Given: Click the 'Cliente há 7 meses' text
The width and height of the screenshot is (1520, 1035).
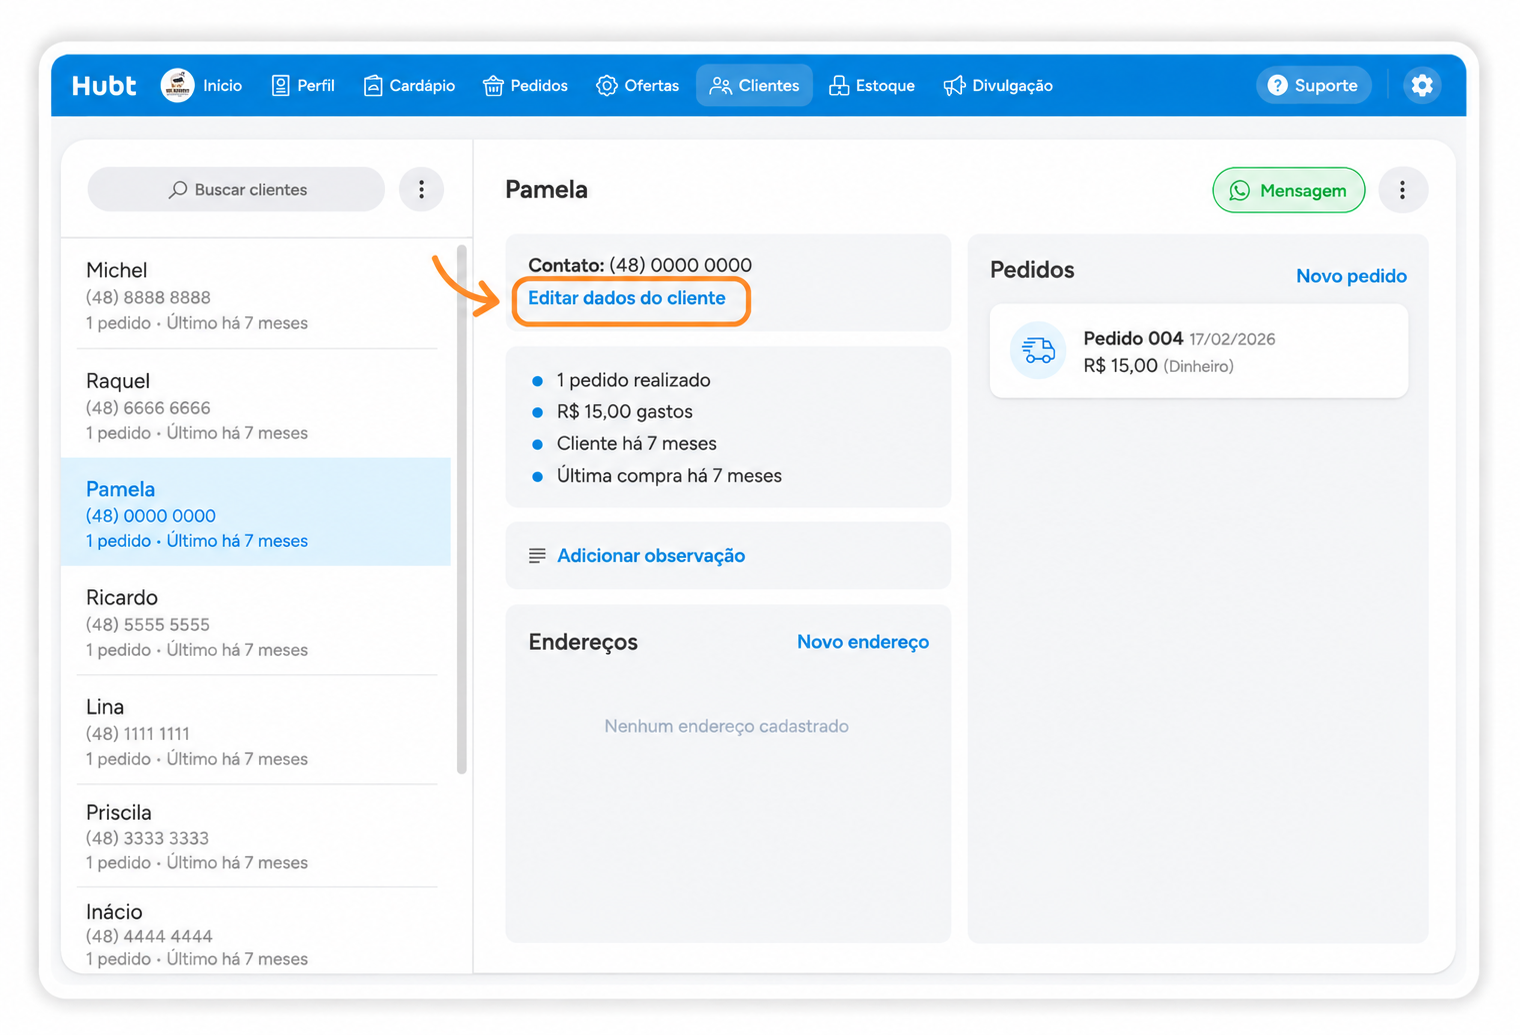Looking at the screenshot, I should pyautogui.click(x=637, y=444).
